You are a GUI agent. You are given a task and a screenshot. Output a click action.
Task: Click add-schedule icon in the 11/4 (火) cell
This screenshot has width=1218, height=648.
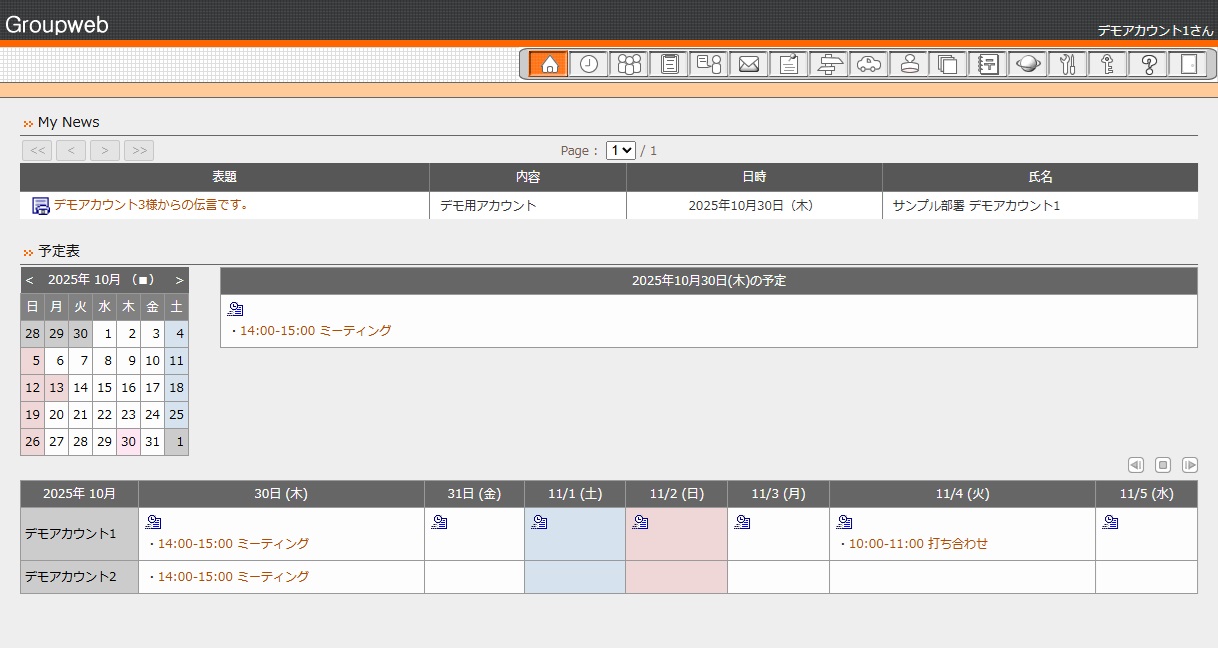coord(845,522)
